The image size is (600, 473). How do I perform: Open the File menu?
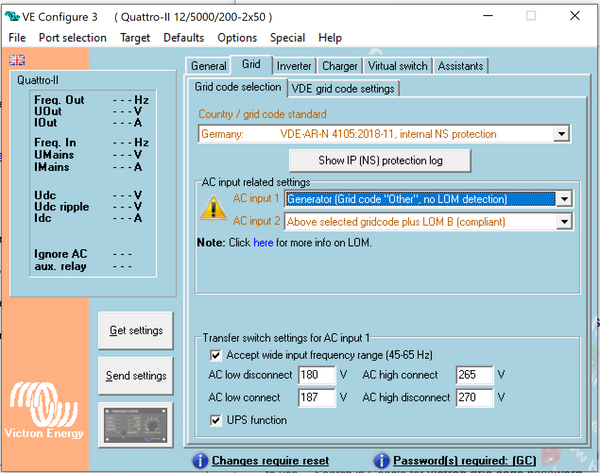pyautogui.click(x=17, y=38)
